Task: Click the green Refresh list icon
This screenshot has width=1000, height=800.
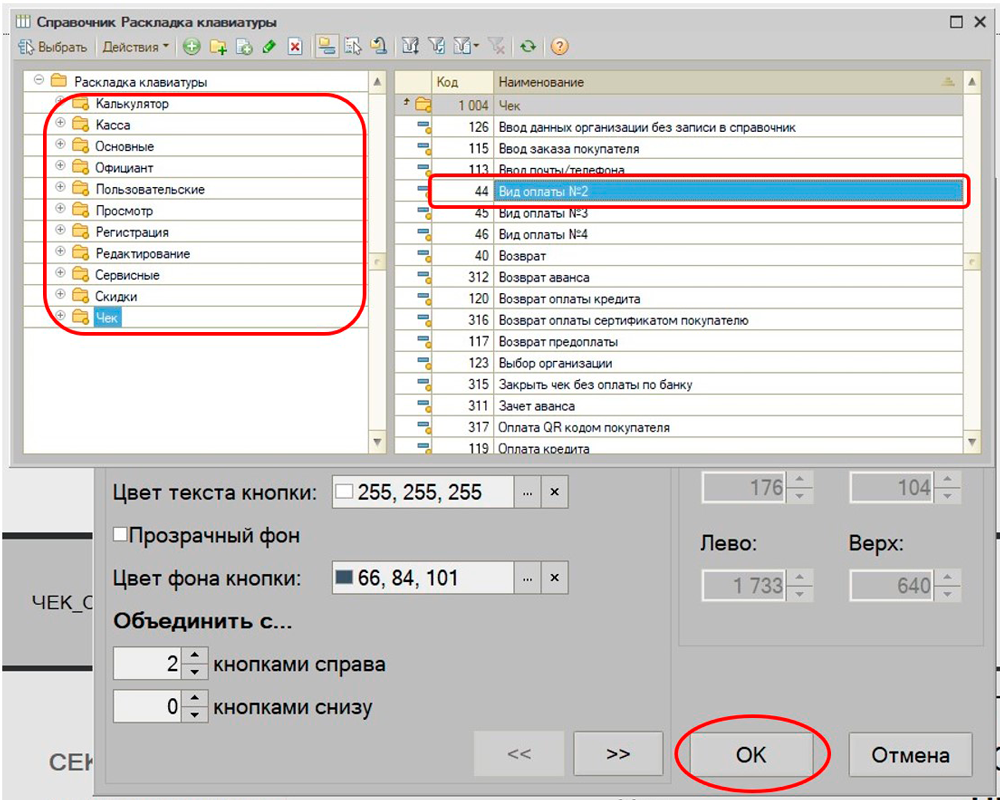Action: click(x=527, y=47)
